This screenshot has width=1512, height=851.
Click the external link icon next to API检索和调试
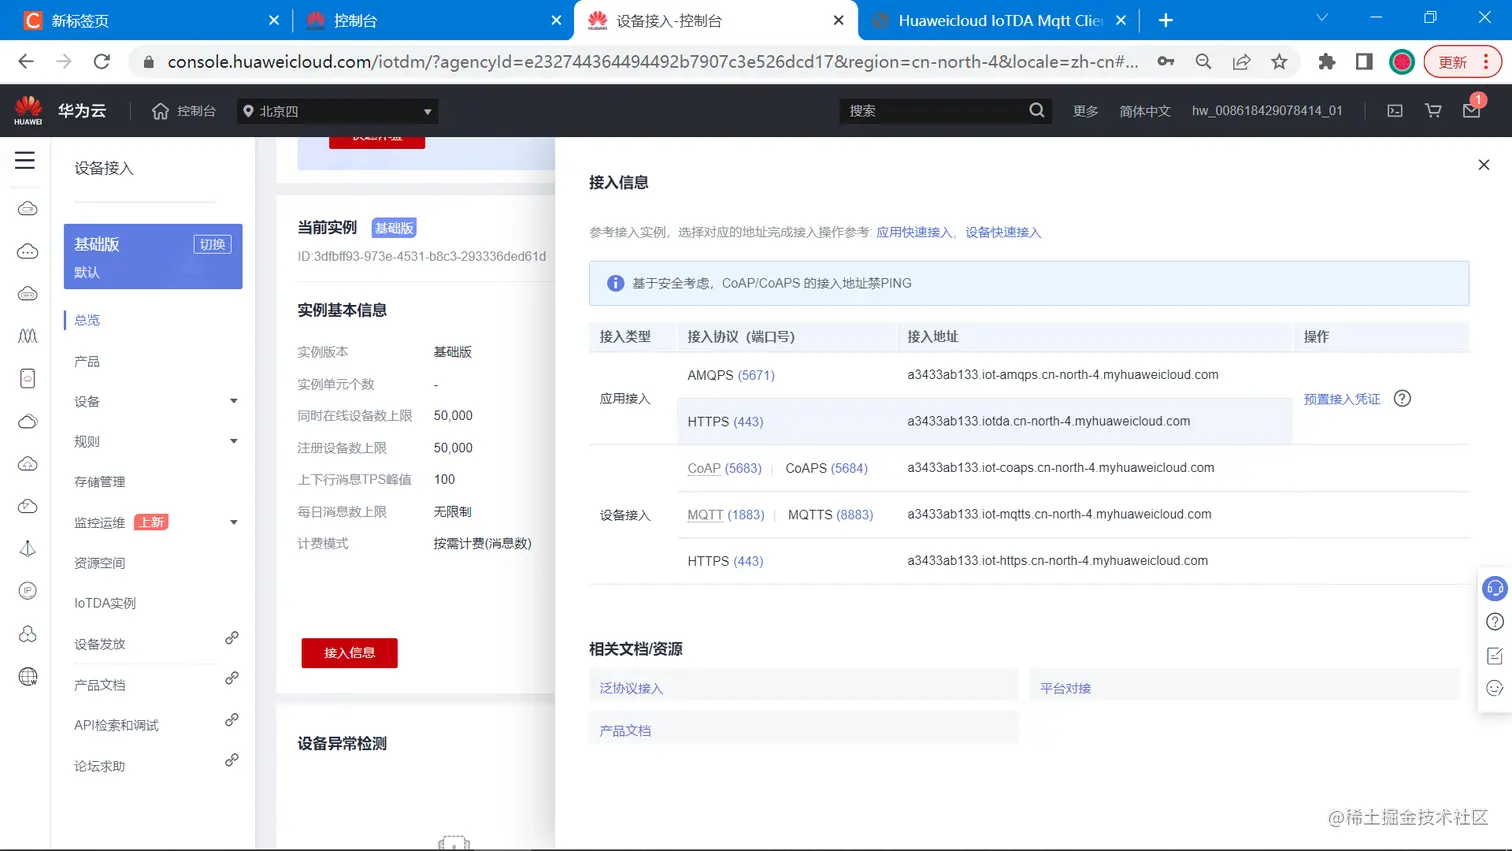click(x=231, y=720)
